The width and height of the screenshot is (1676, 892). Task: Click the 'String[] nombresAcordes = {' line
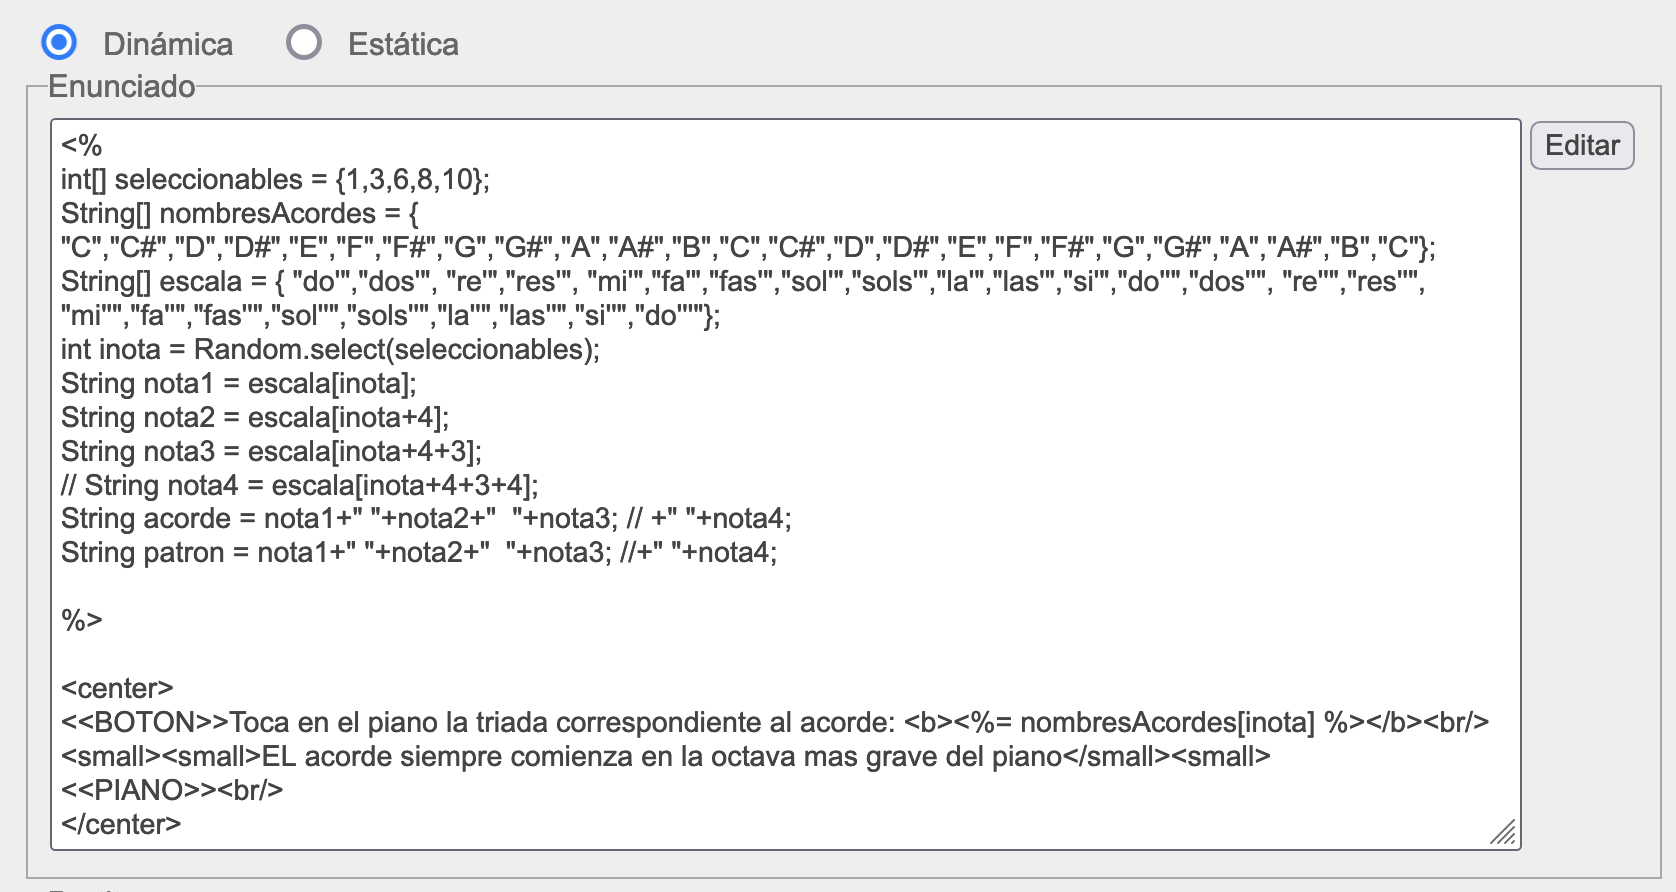click(x=240, y=214)
